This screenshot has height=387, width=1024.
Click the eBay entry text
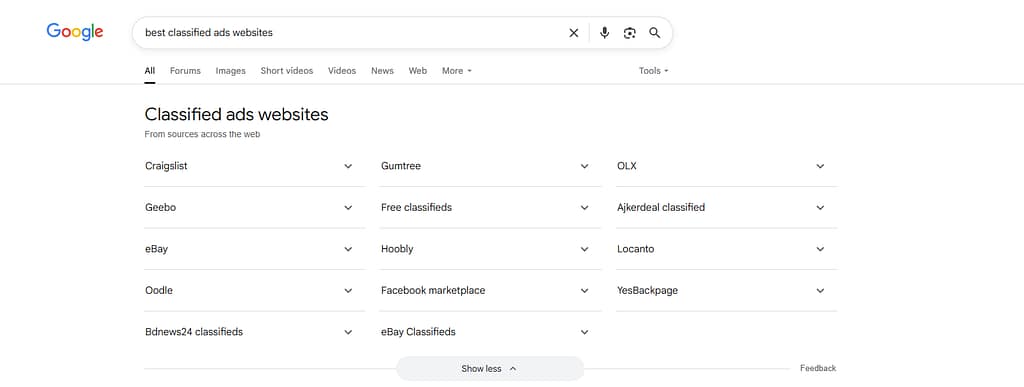pyautogui.click(x=156, y=249)
